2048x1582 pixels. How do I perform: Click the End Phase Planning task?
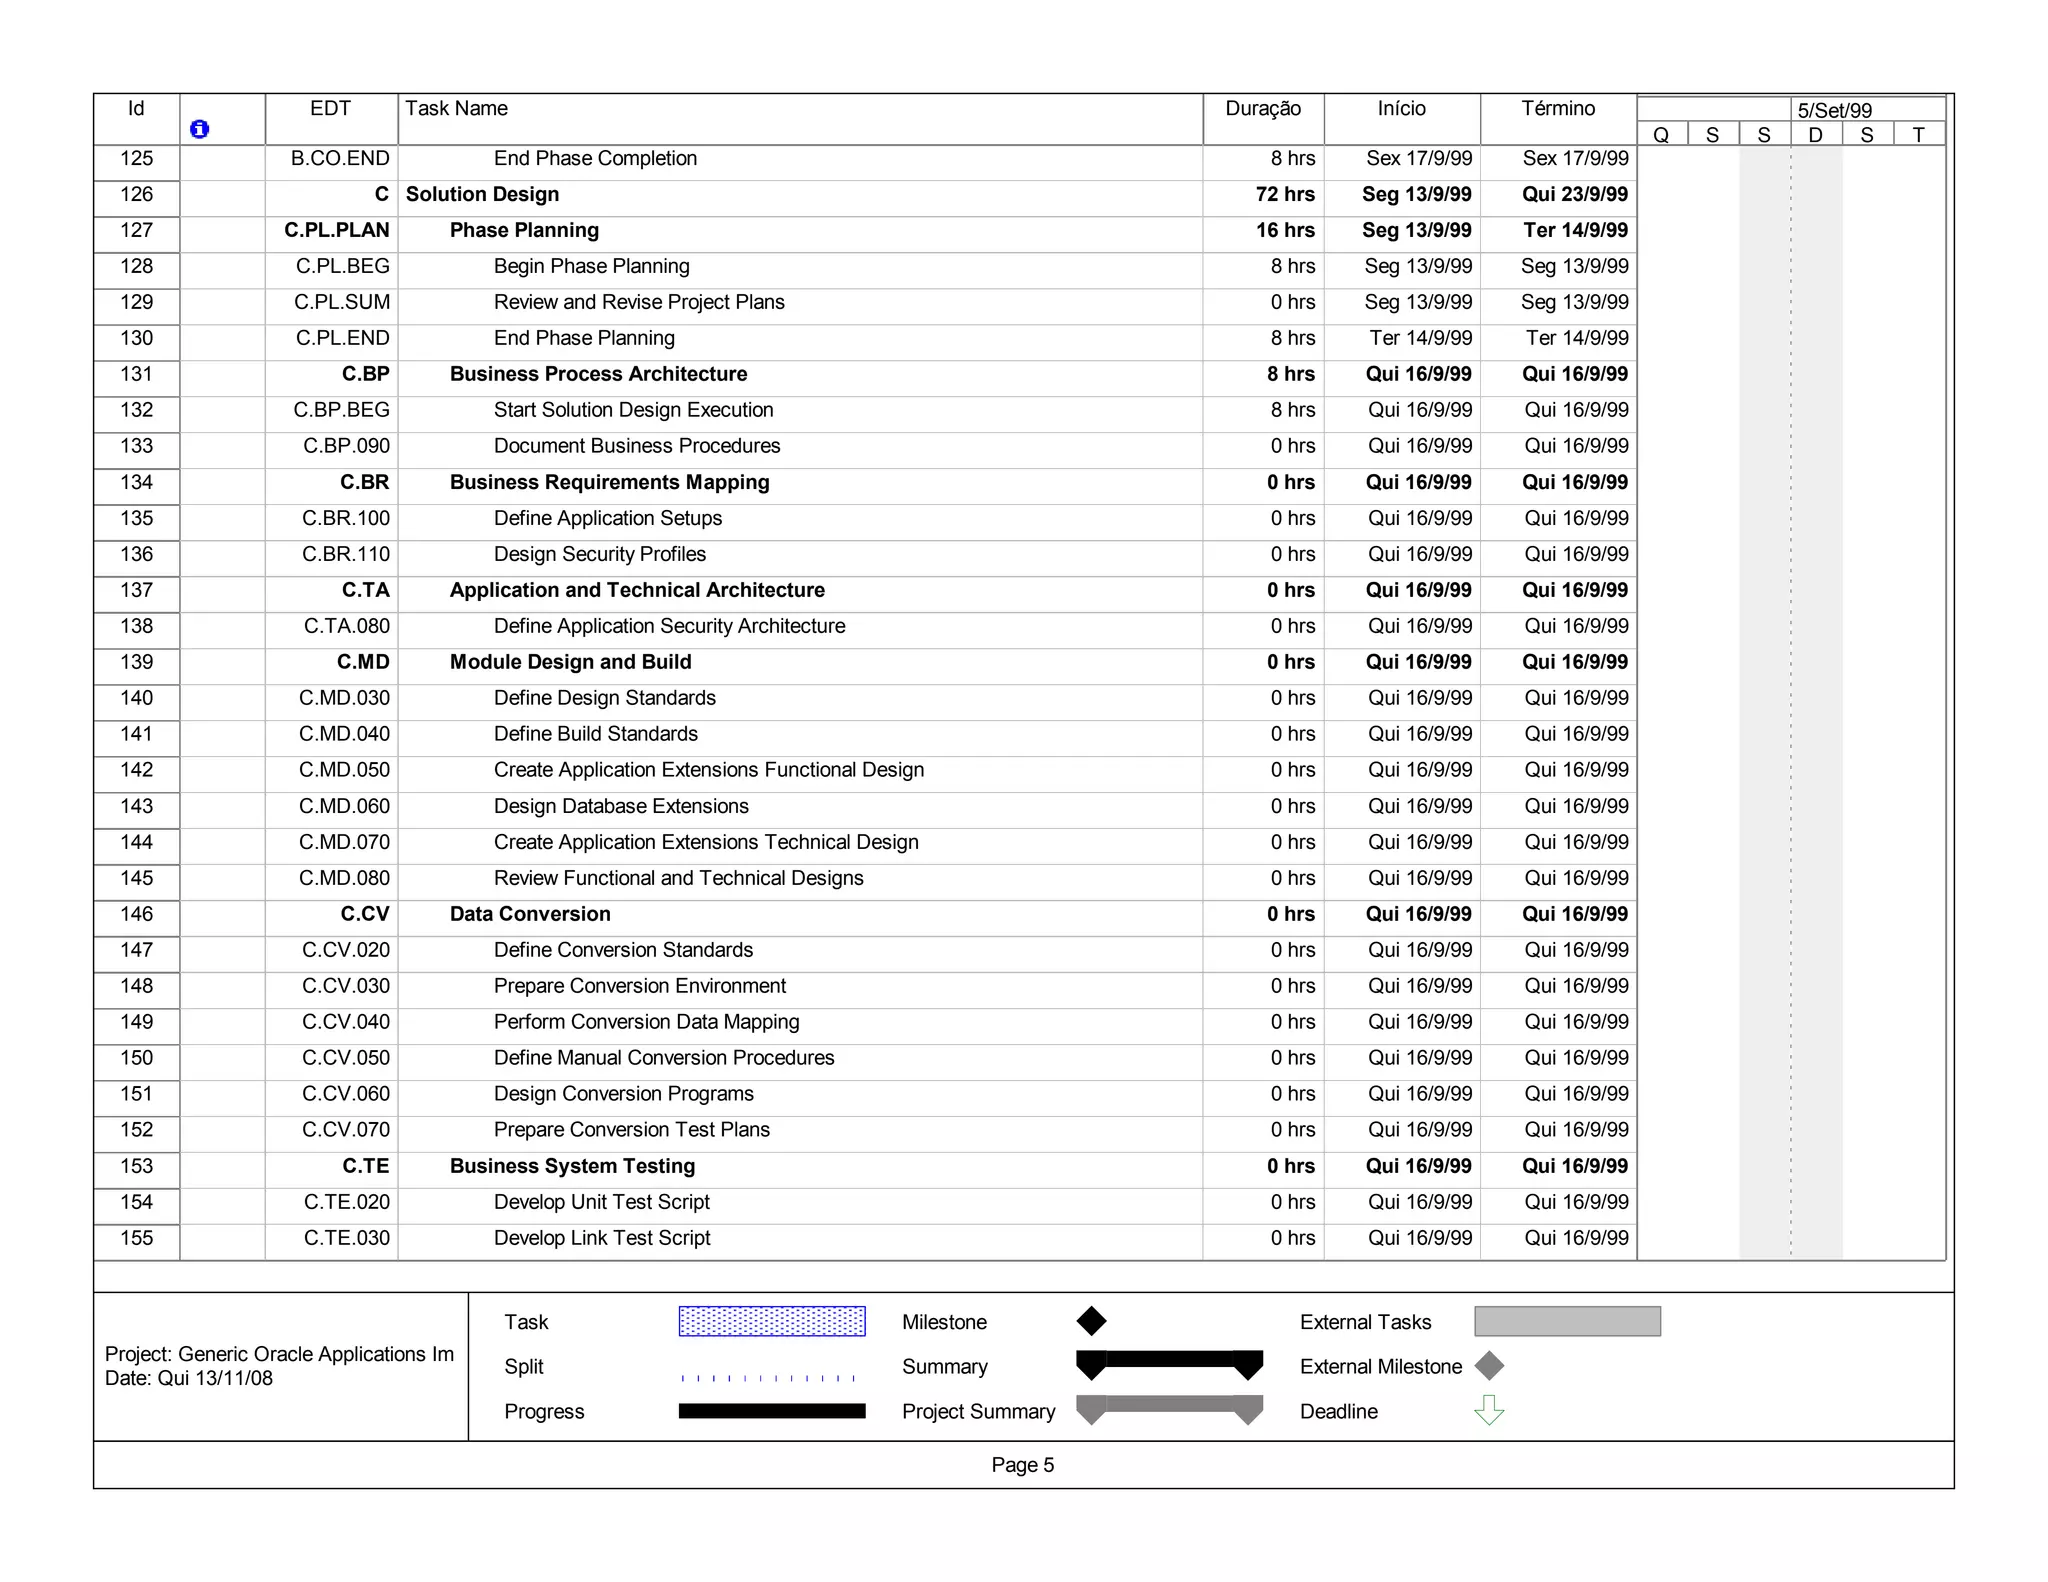point(584,338)
